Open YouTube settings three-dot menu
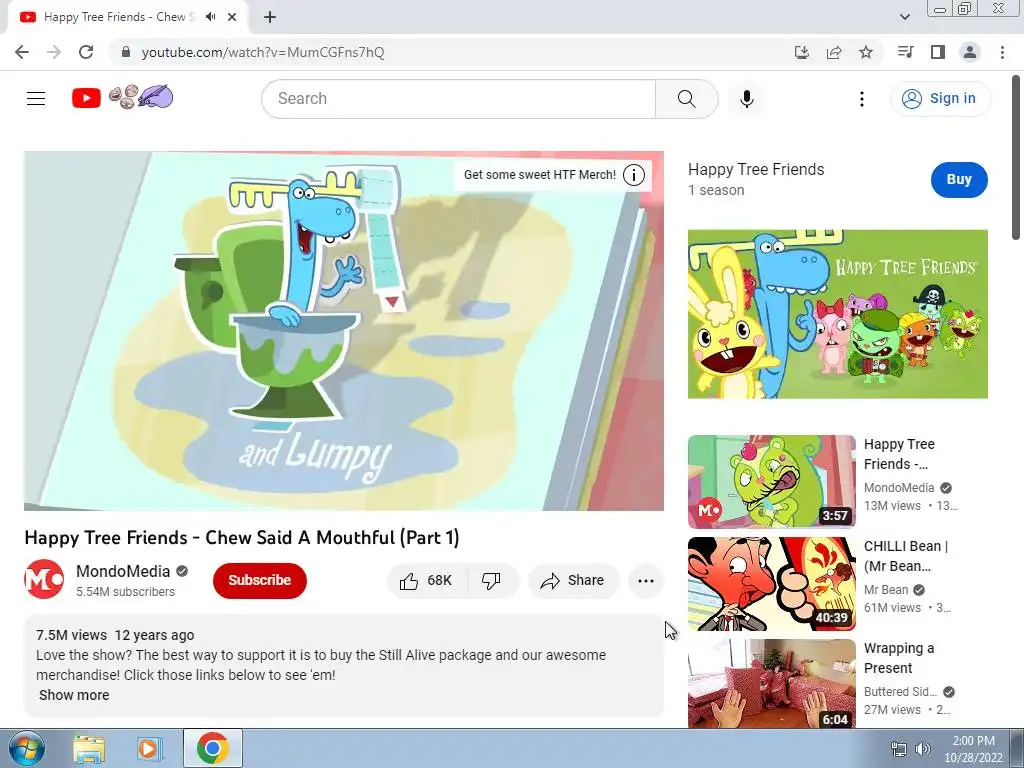The height and width of the screenshot is (768, 1024). pos(861,99)
